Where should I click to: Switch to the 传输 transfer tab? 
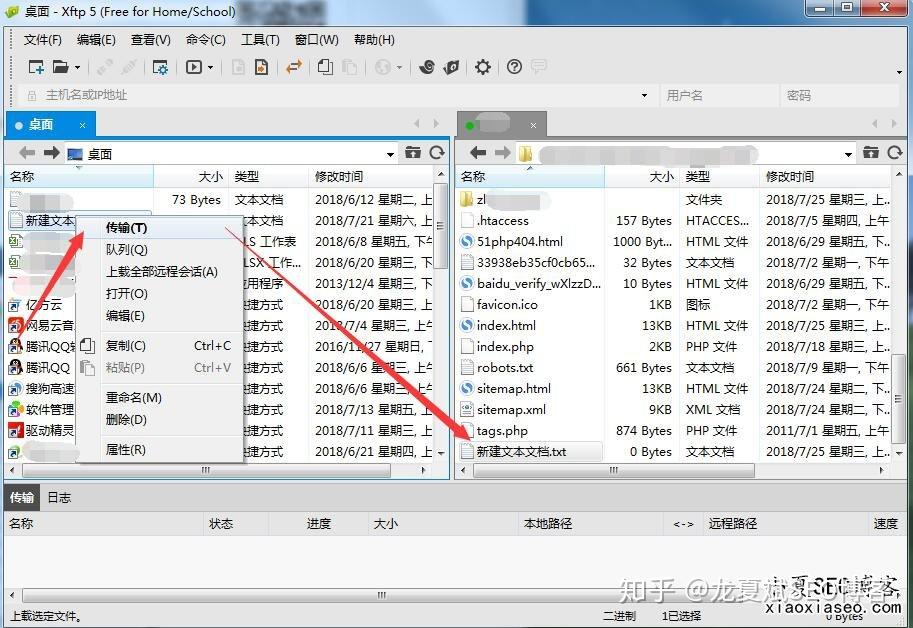22,498
